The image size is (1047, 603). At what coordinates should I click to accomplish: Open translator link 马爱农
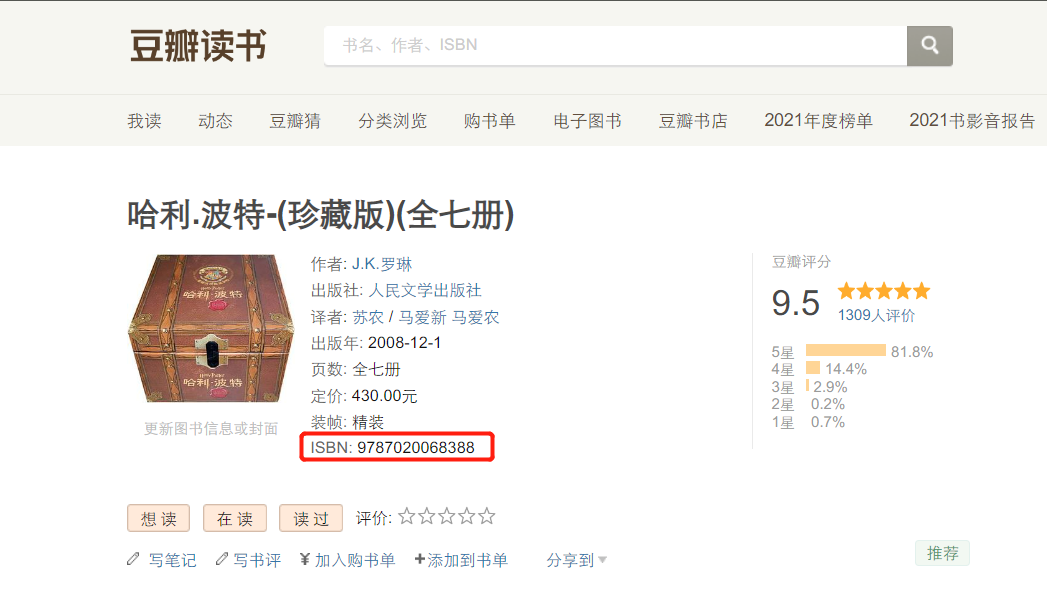click(475, 317)
